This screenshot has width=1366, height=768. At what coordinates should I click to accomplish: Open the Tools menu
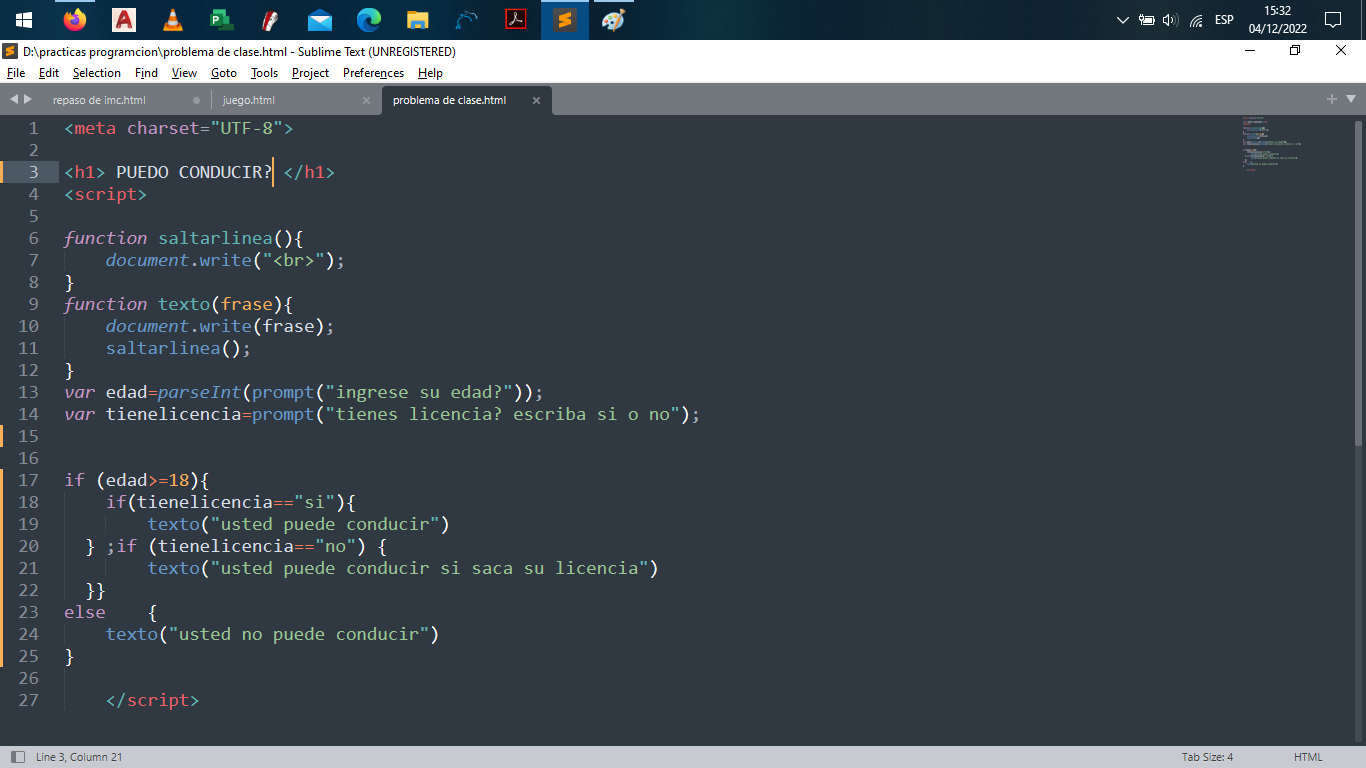[x=264, y=73]
